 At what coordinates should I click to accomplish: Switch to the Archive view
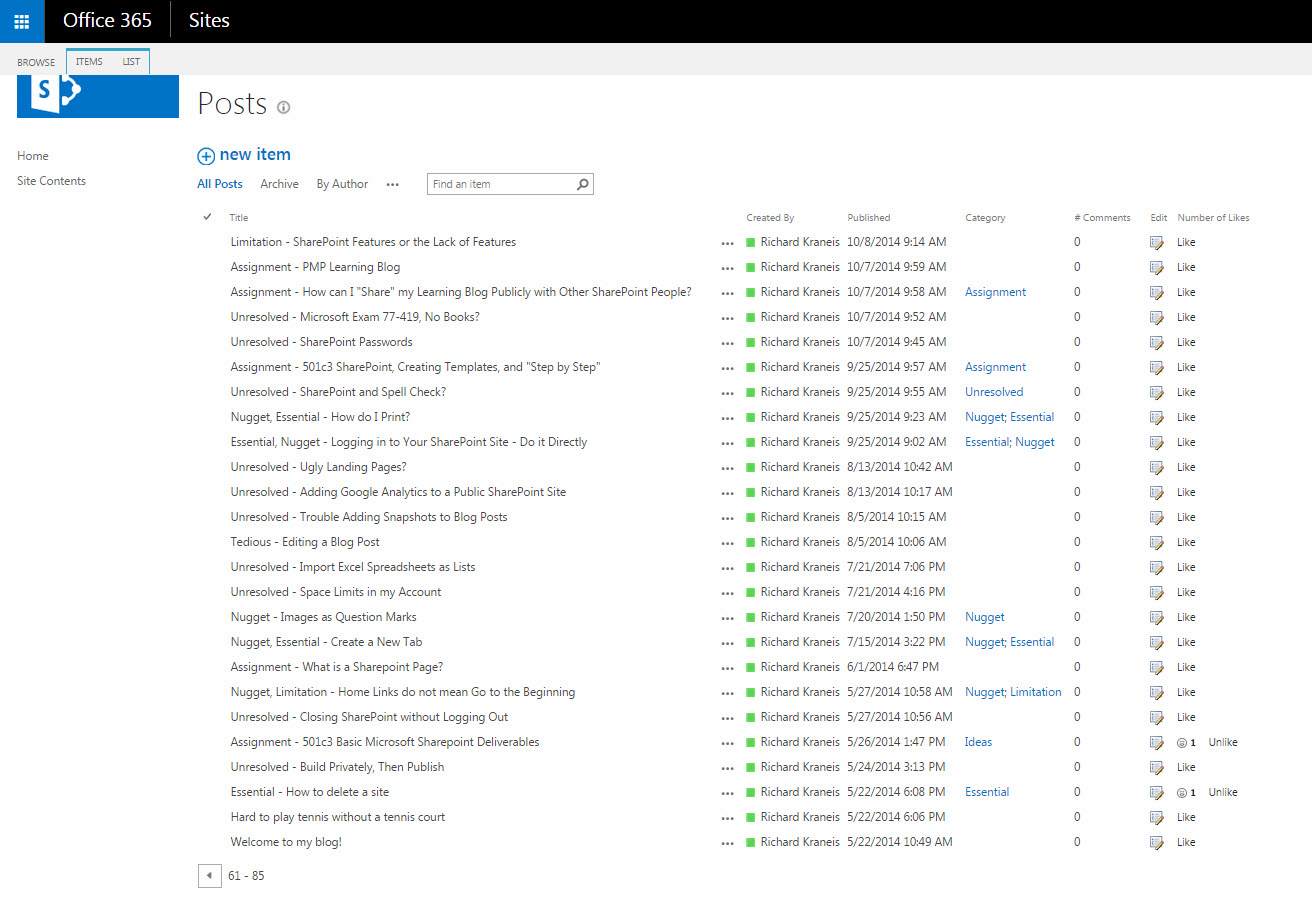[x=279, y=184]
